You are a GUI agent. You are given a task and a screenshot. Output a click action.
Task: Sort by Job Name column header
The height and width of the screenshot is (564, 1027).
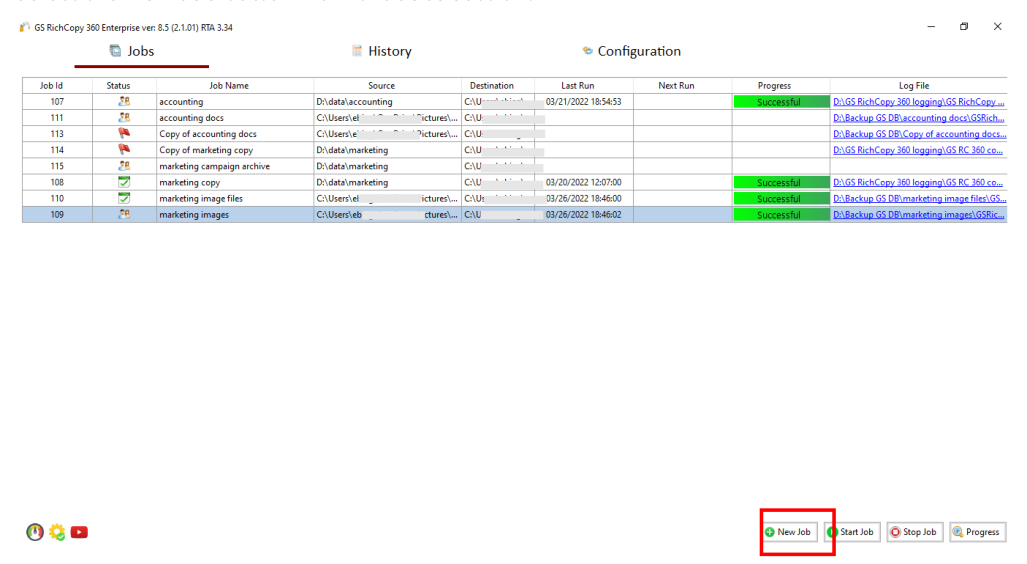click(x=234, y=85)
